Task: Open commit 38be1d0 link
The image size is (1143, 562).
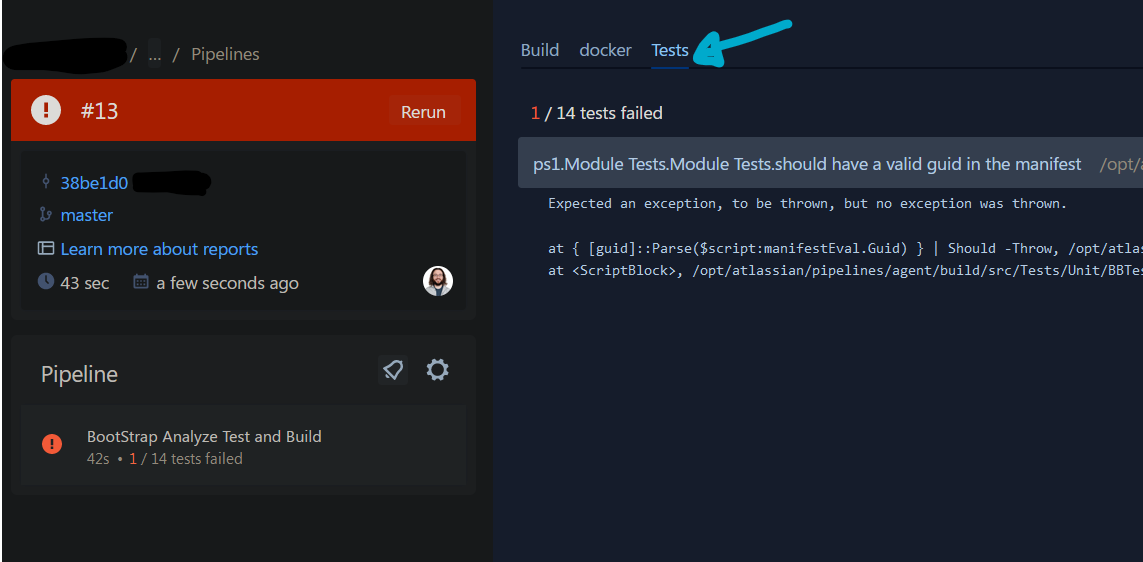Action: pyautogui.click(x=94, y=183)
